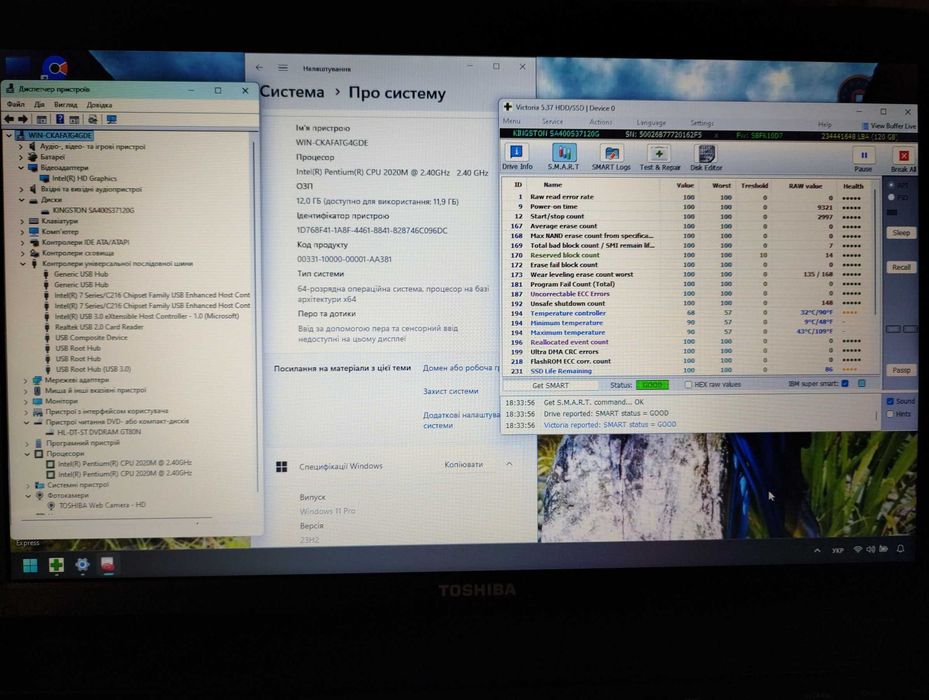The width and height of the screenshot is (929, 700).
Task: Click the Sleep button in Victoria
Action: tap(901, 233)
